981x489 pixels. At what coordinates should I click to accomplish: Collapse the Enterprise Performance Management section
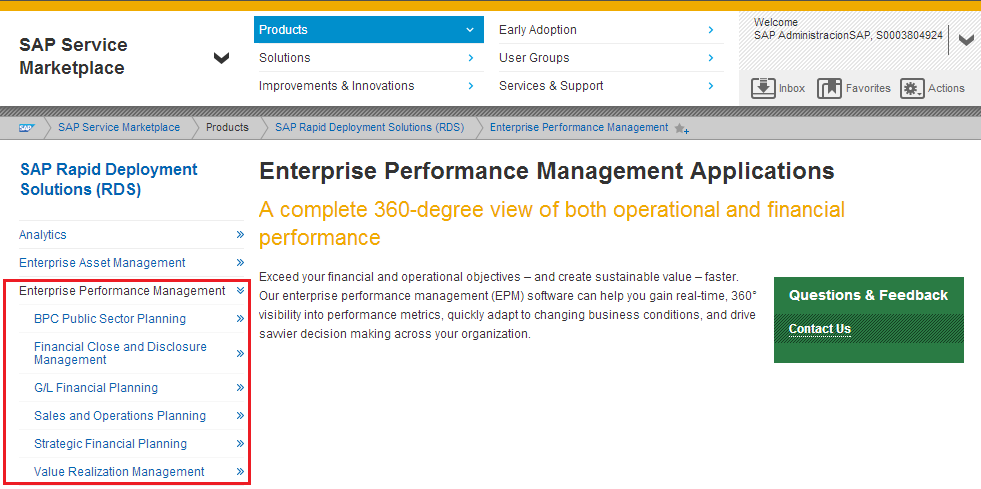point(240,291)
